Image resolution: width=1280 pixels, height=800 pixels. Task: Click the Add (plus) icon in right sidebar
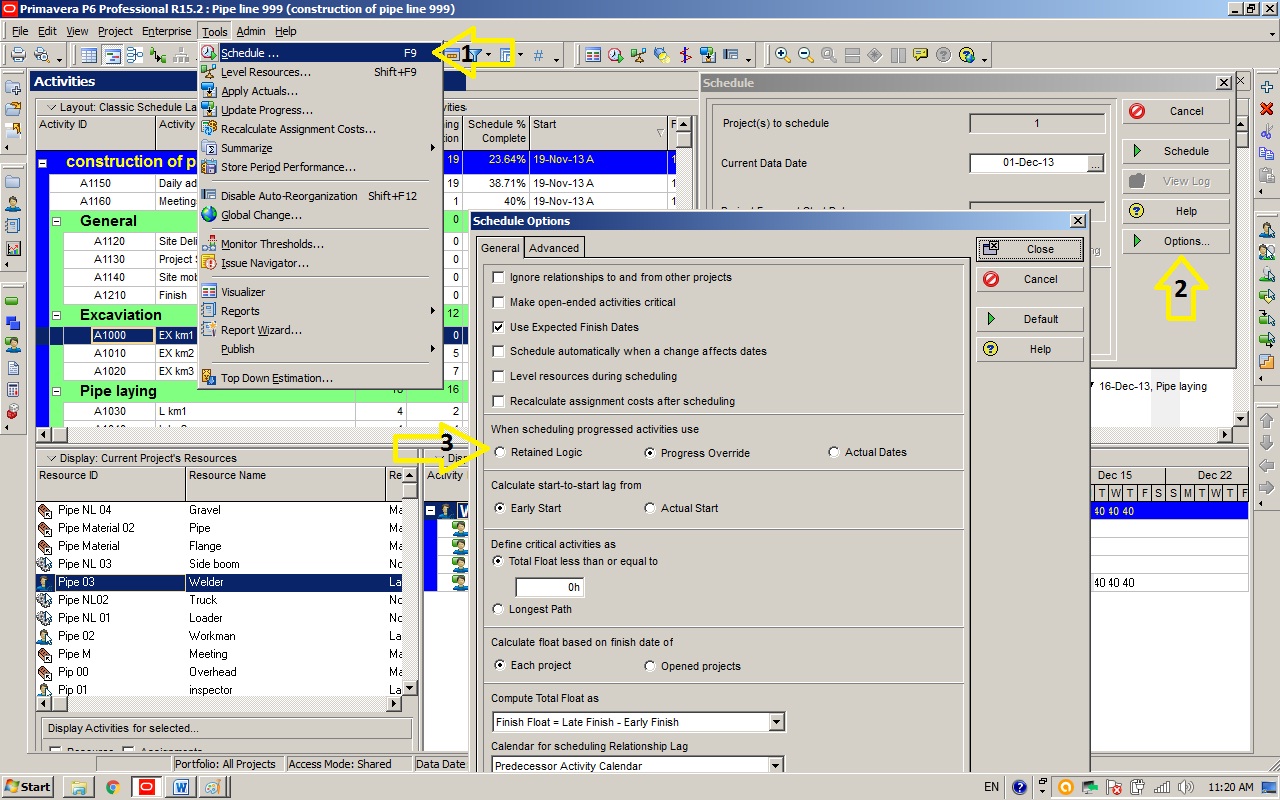(x=1266, y=88)
